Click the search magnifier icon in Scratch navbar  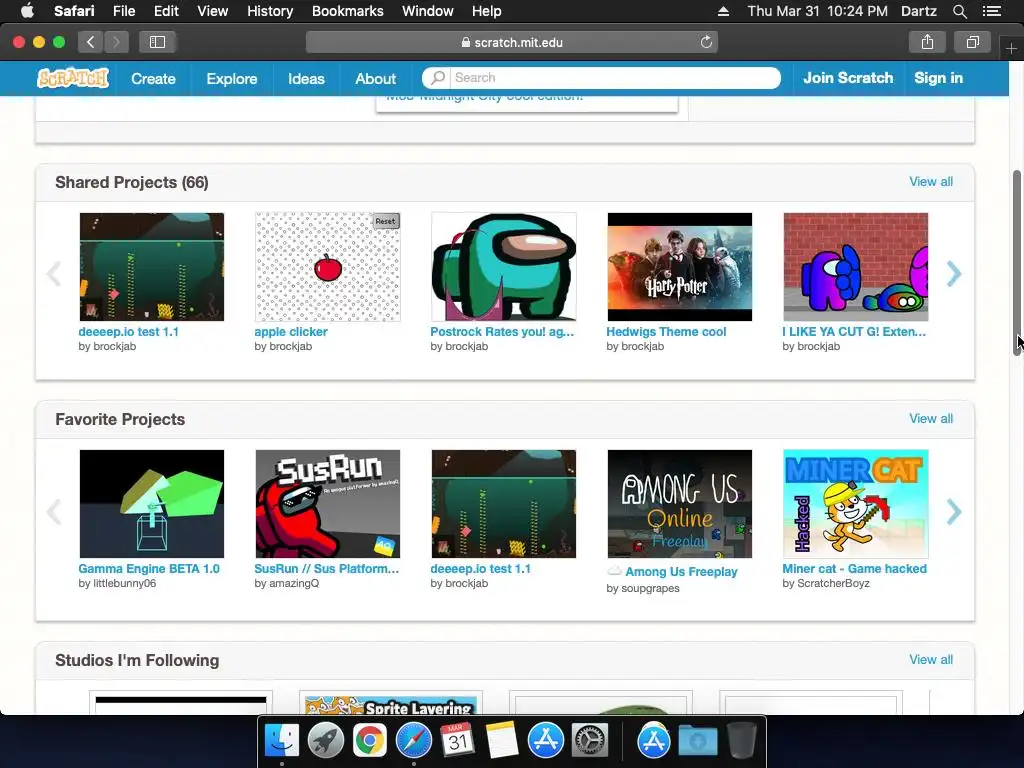tap(438, 78)
